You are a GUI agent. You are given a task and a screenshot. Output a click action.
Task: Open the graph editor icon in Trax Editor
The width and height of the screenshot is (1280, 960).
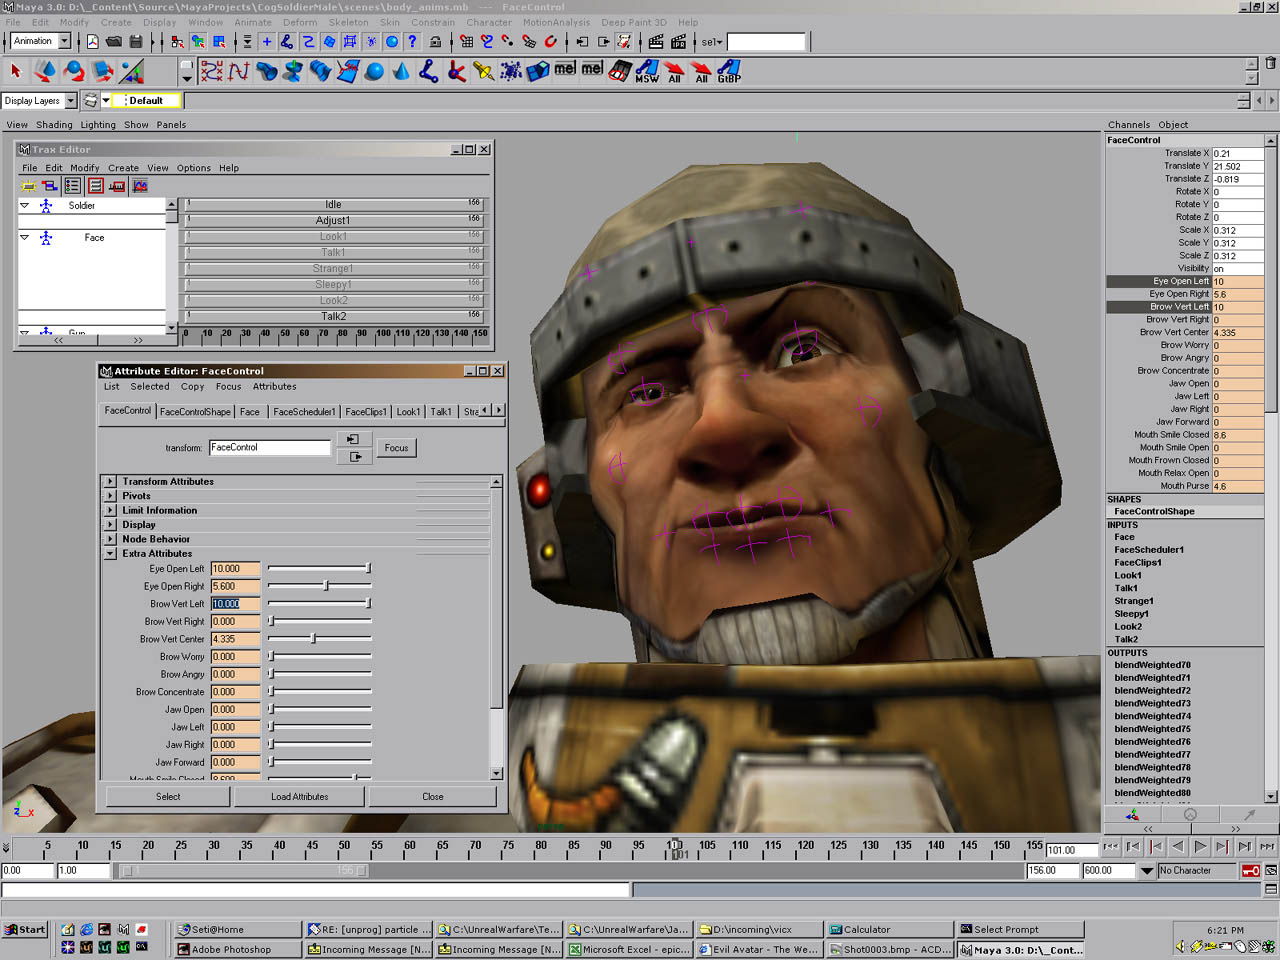coord(140,186)
